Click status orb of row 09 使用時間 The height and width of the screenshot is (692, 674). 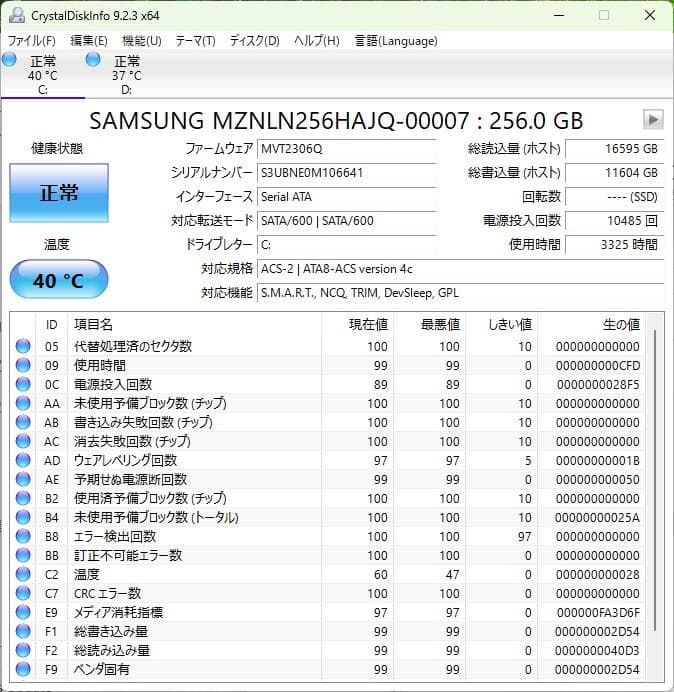[23, 365]
